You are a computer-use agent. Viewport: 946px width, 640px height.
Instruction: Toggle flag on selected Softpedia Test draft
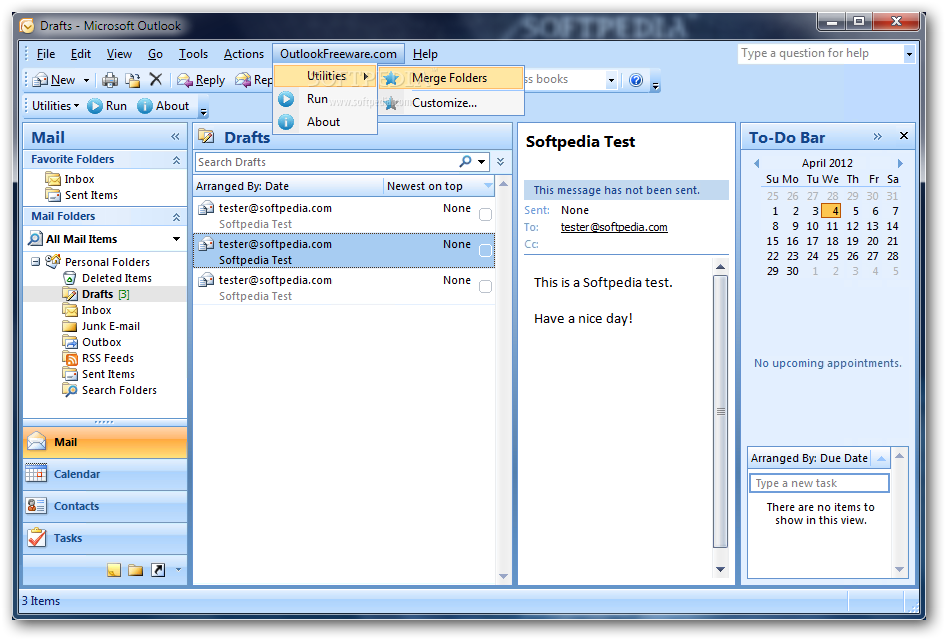[x=485, y=250]
